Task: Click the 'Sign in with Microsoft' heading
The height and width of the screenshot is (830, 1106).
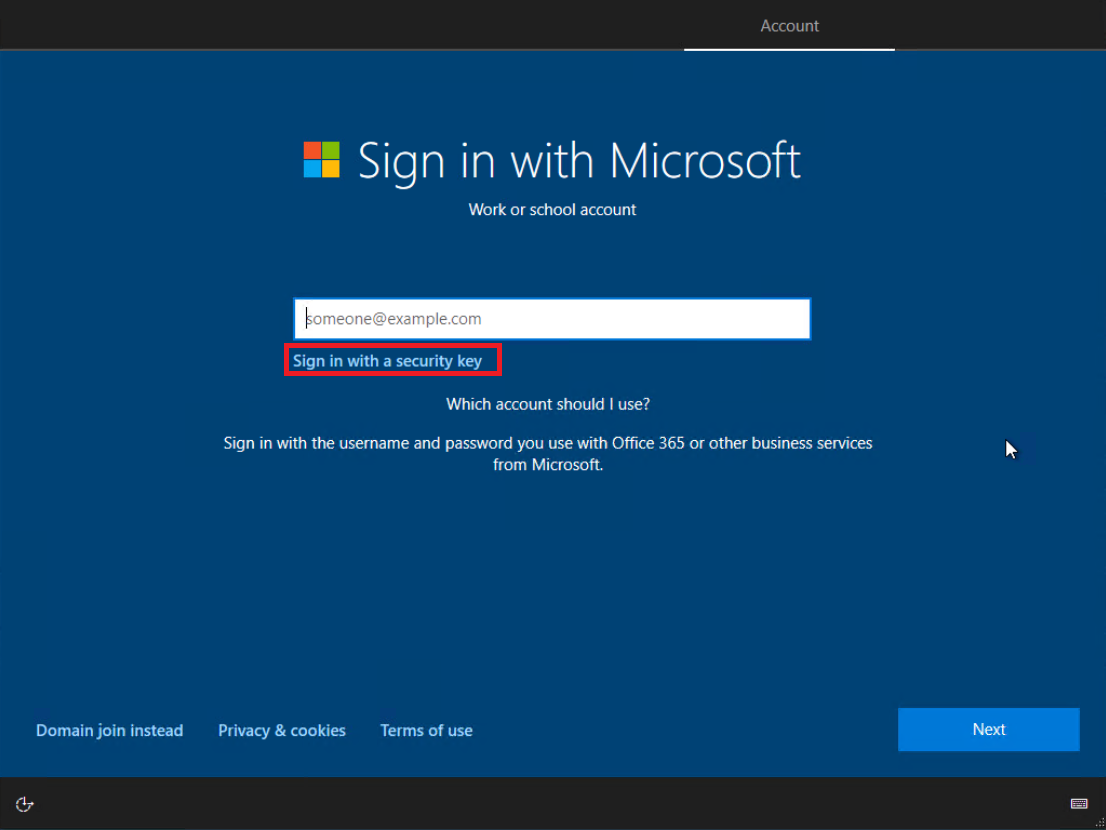Action: 579,161
